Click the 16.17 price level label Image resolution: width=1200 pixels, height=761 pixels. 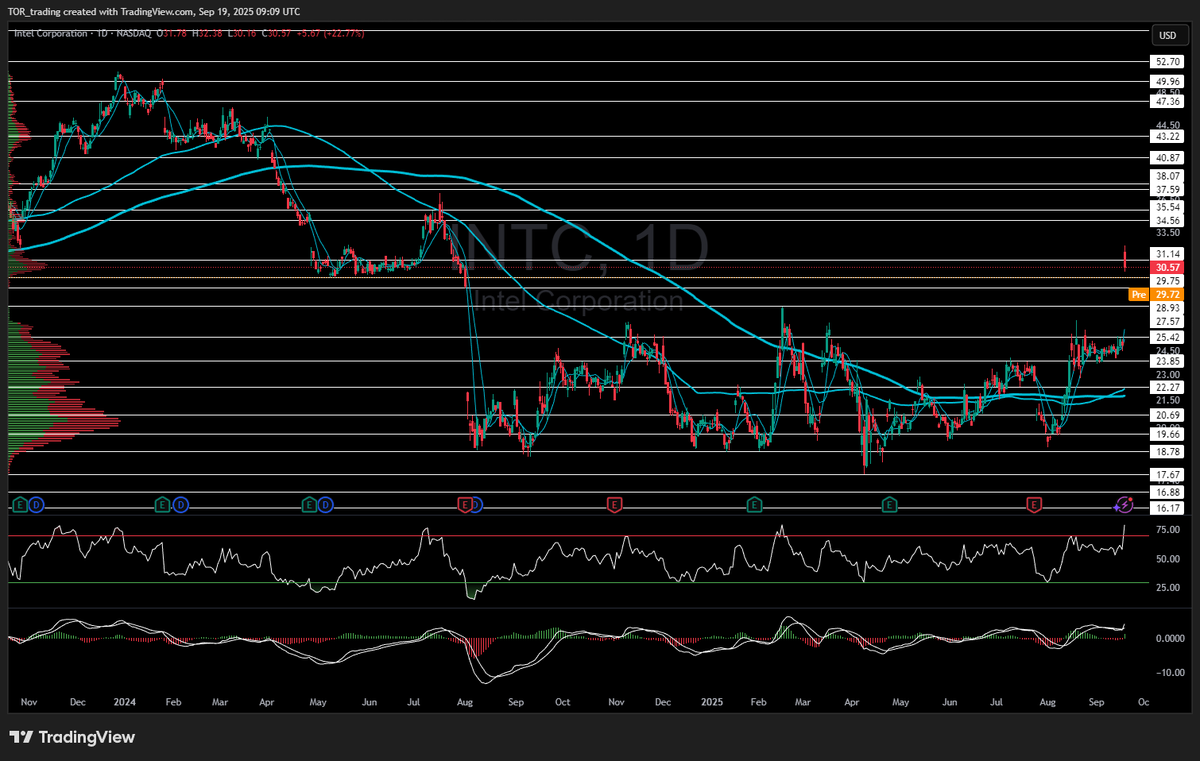1168,508
